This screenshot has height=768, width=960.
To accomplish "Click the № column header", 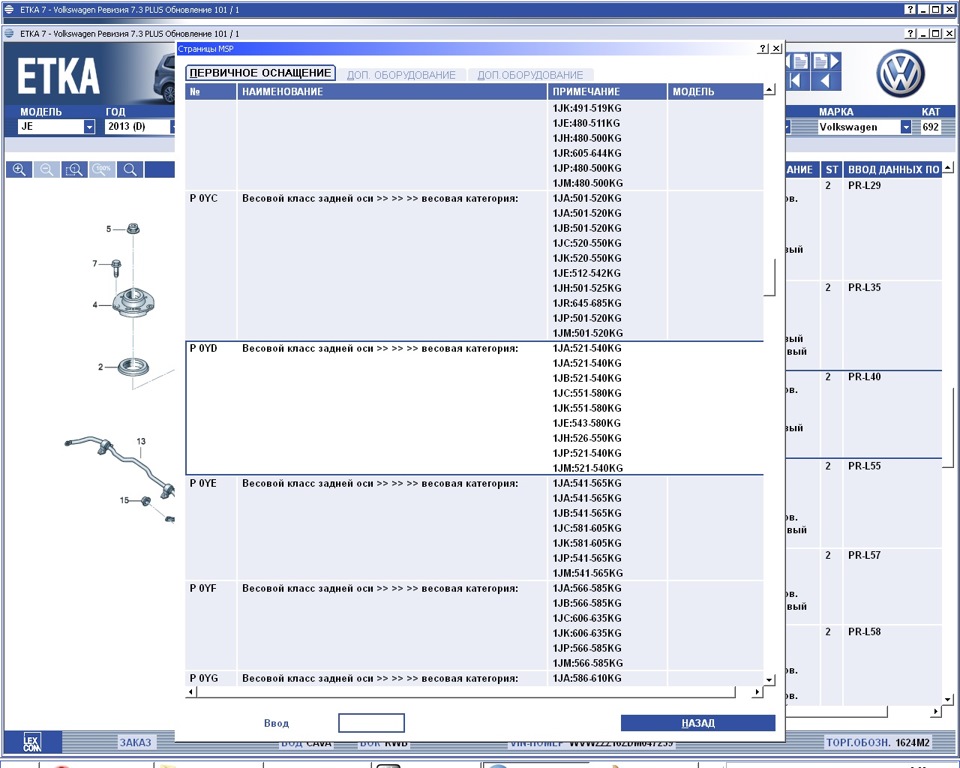I will coord(211,92).
